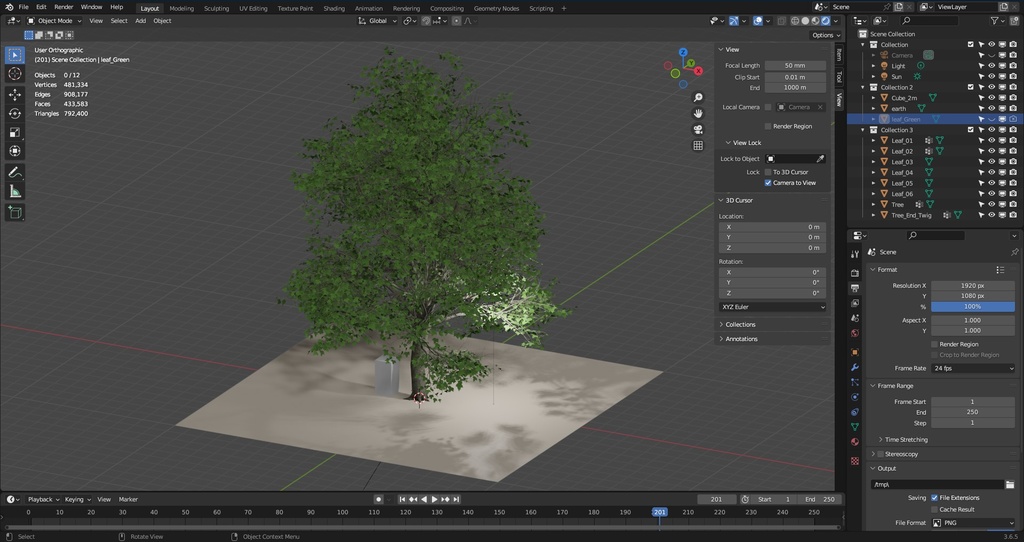The height and width of the screenshot is (542, 1024).
Task: Hide the Tree object with eye icon
Action: pos(991,204)
